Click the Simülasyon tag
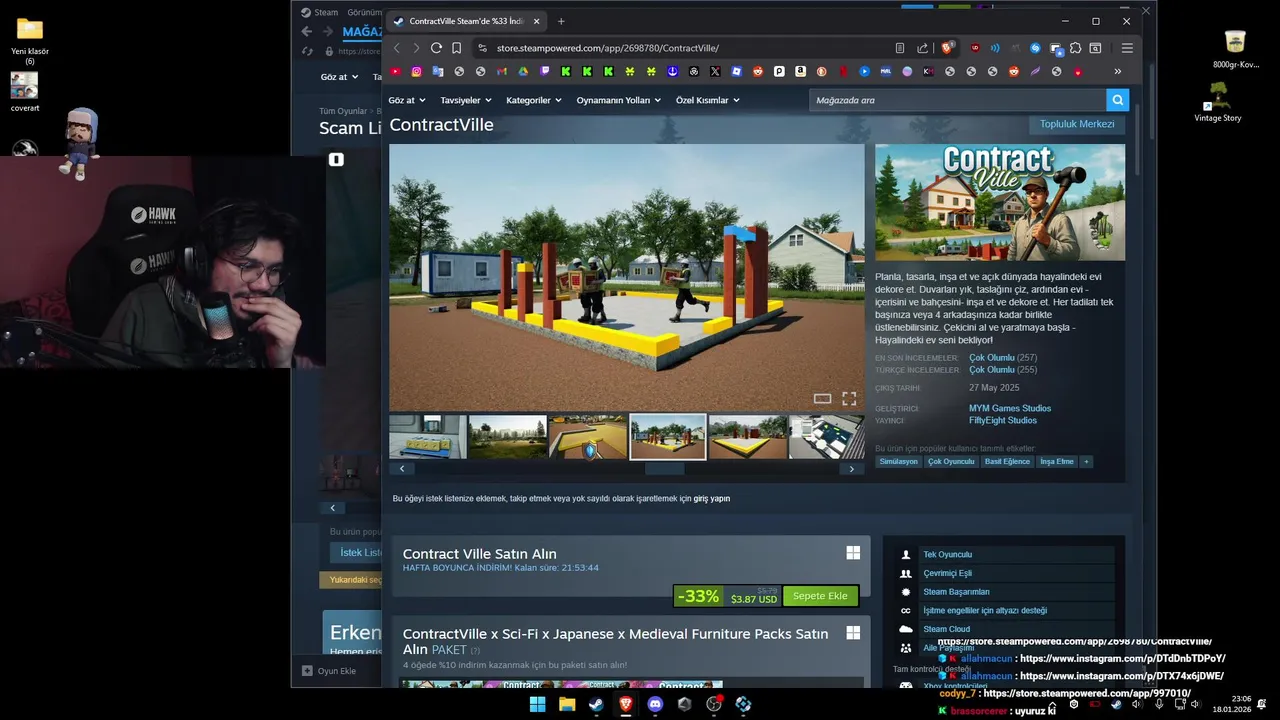Viewport: 1280px width, 720px height. pos(898,461)
